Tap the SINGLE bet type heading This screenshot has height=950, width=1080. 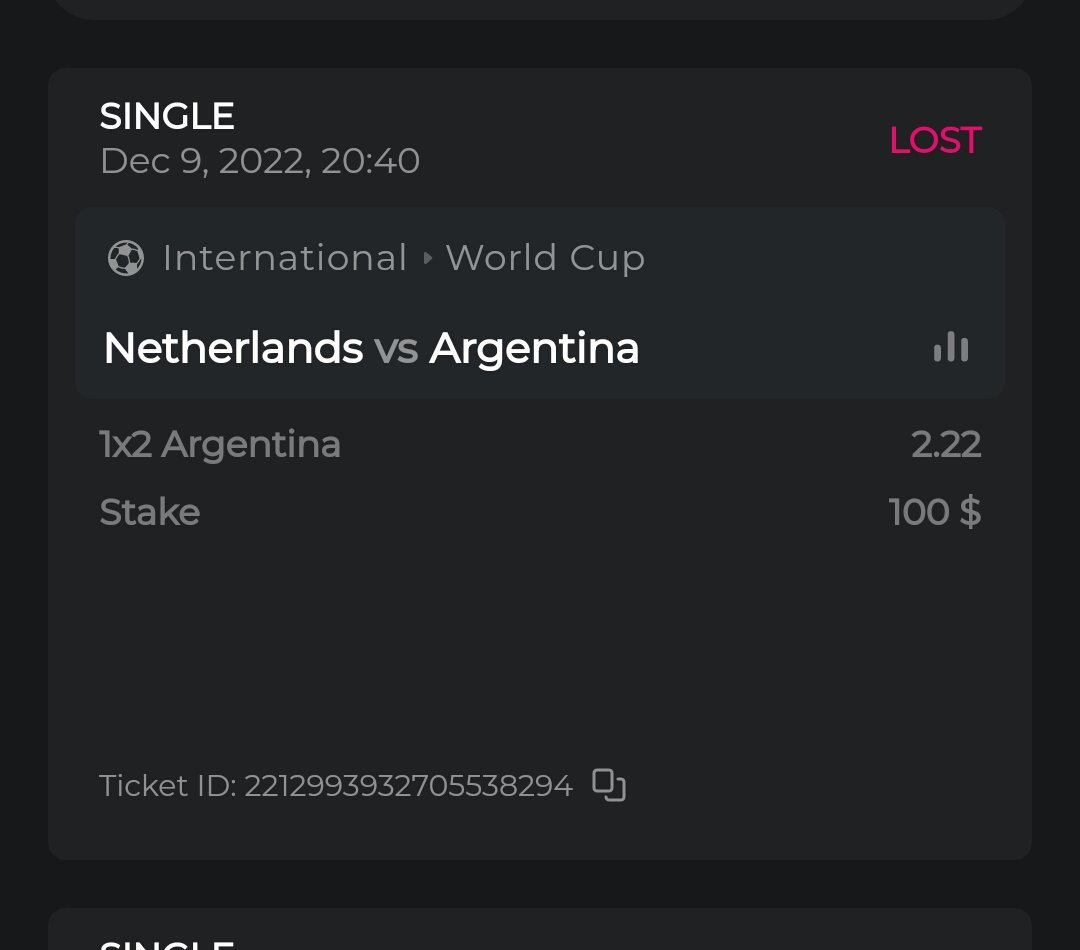coord(167,116)
